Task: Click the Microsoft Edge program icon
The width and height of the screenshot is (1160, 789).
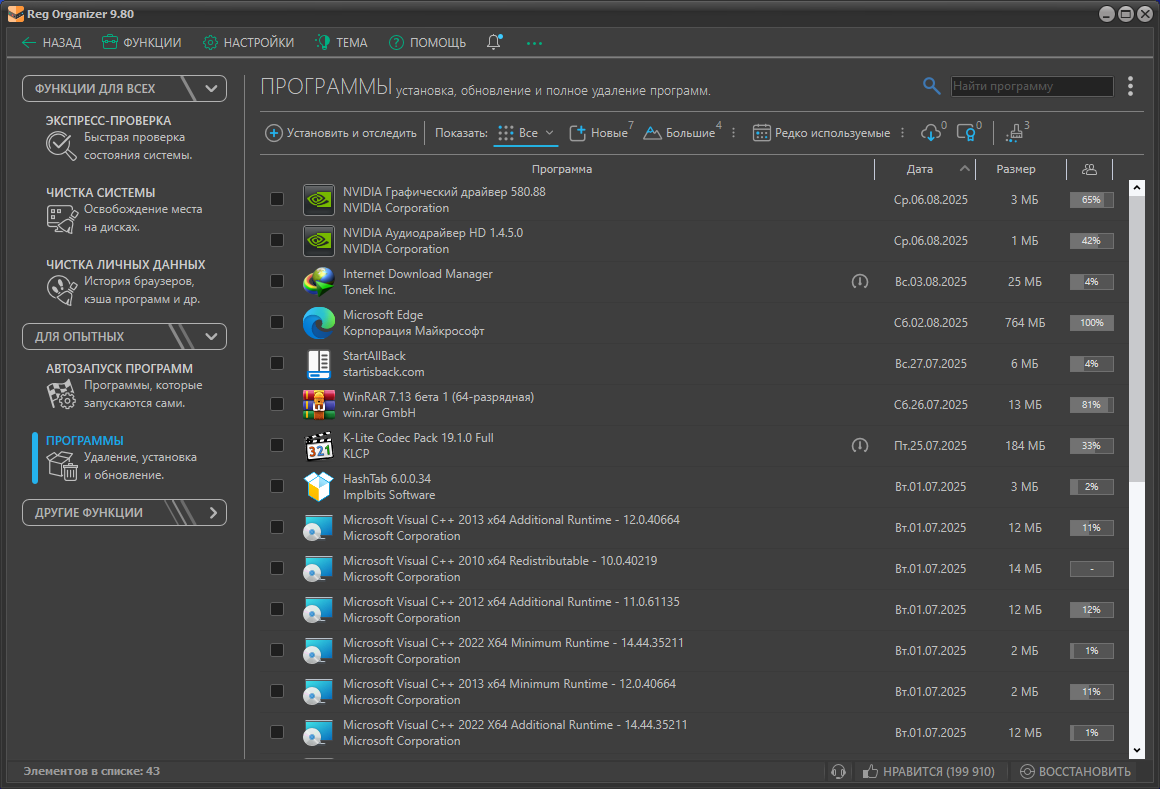Action: click(319, 322)
